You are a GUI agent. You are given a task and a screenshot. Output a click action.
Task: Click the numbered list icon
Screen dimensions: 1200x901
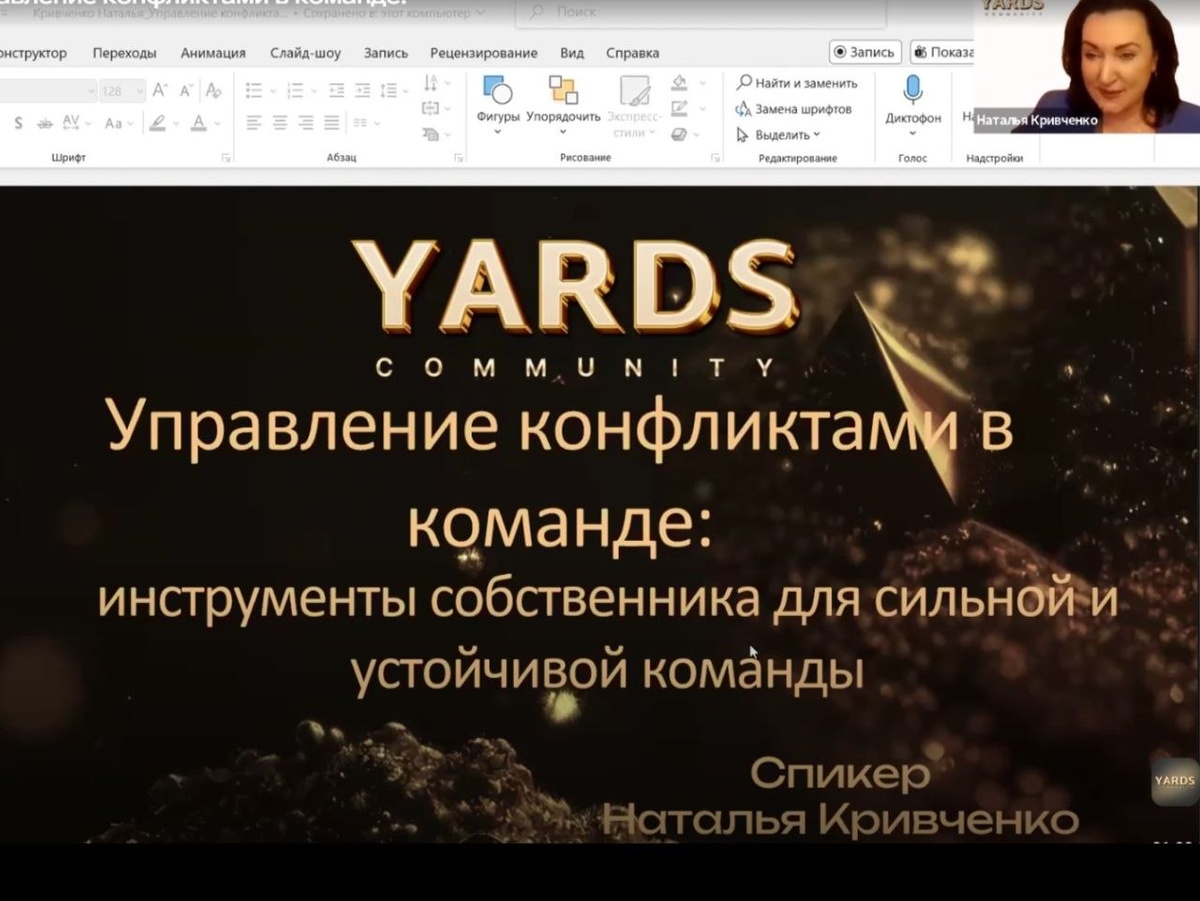(x=295, y=90)
